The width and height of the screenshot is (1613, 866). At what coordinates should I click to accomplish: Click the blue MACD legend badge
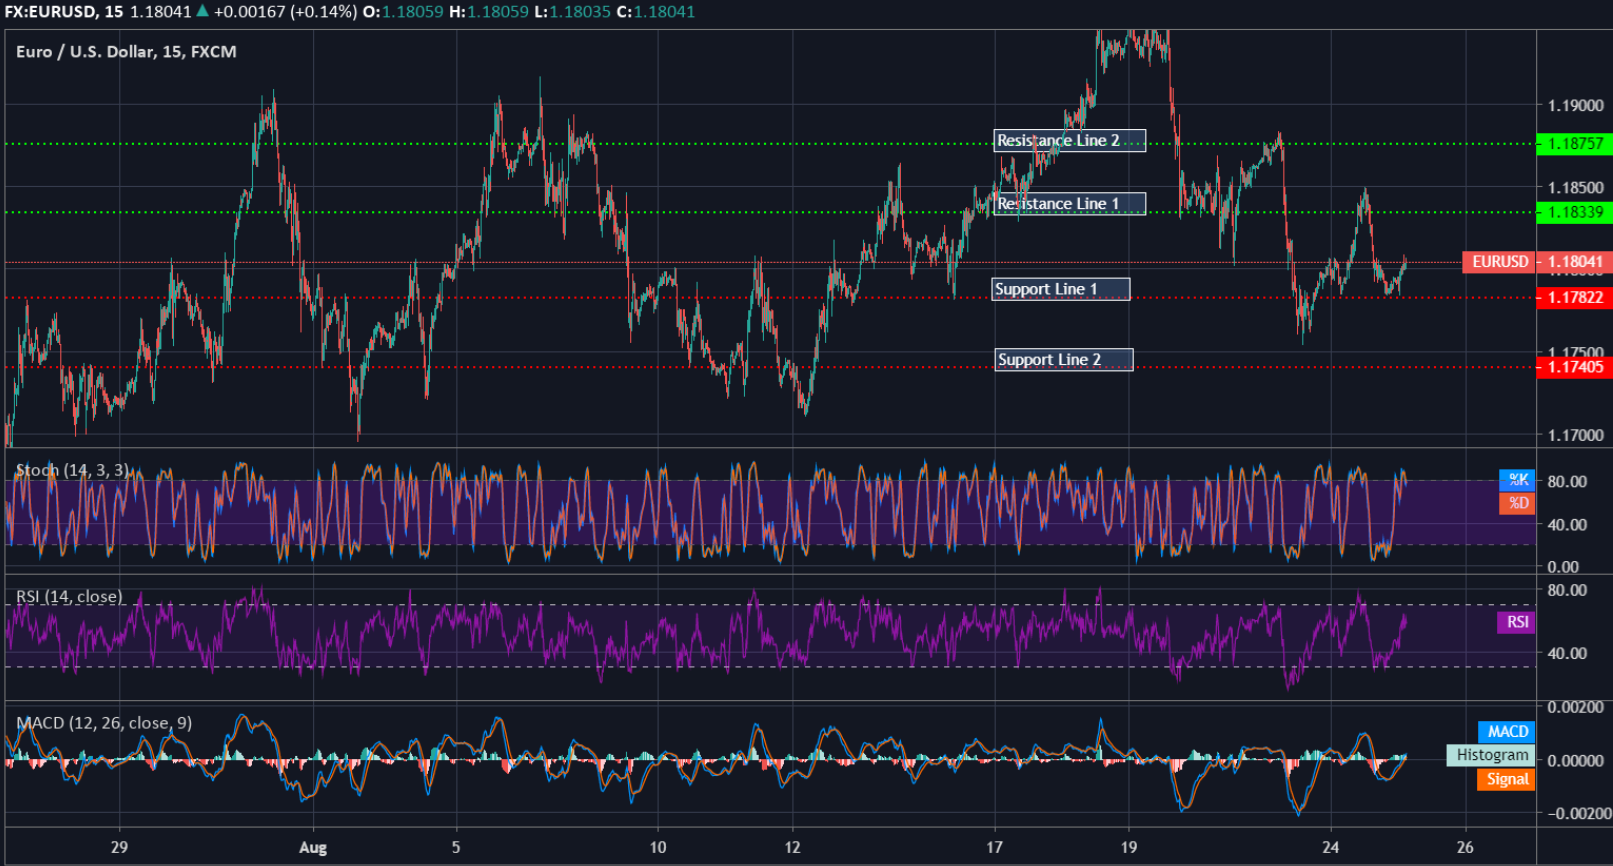click(1506, 732)
